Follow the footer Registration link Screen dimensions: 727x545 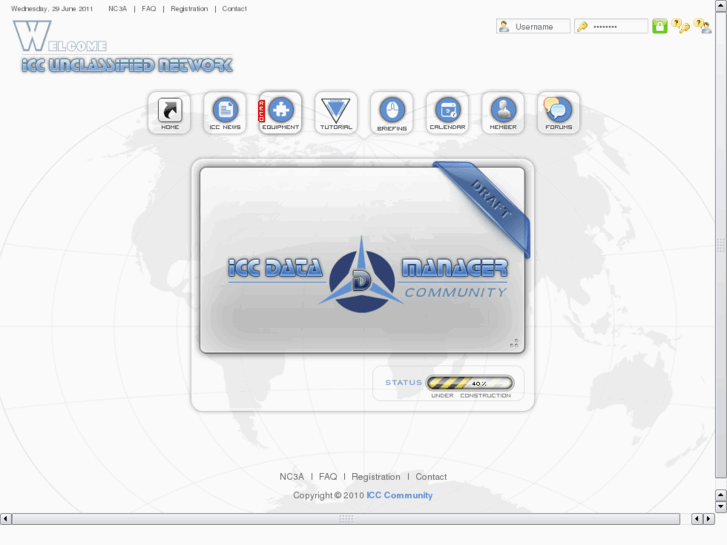(376, 477)
